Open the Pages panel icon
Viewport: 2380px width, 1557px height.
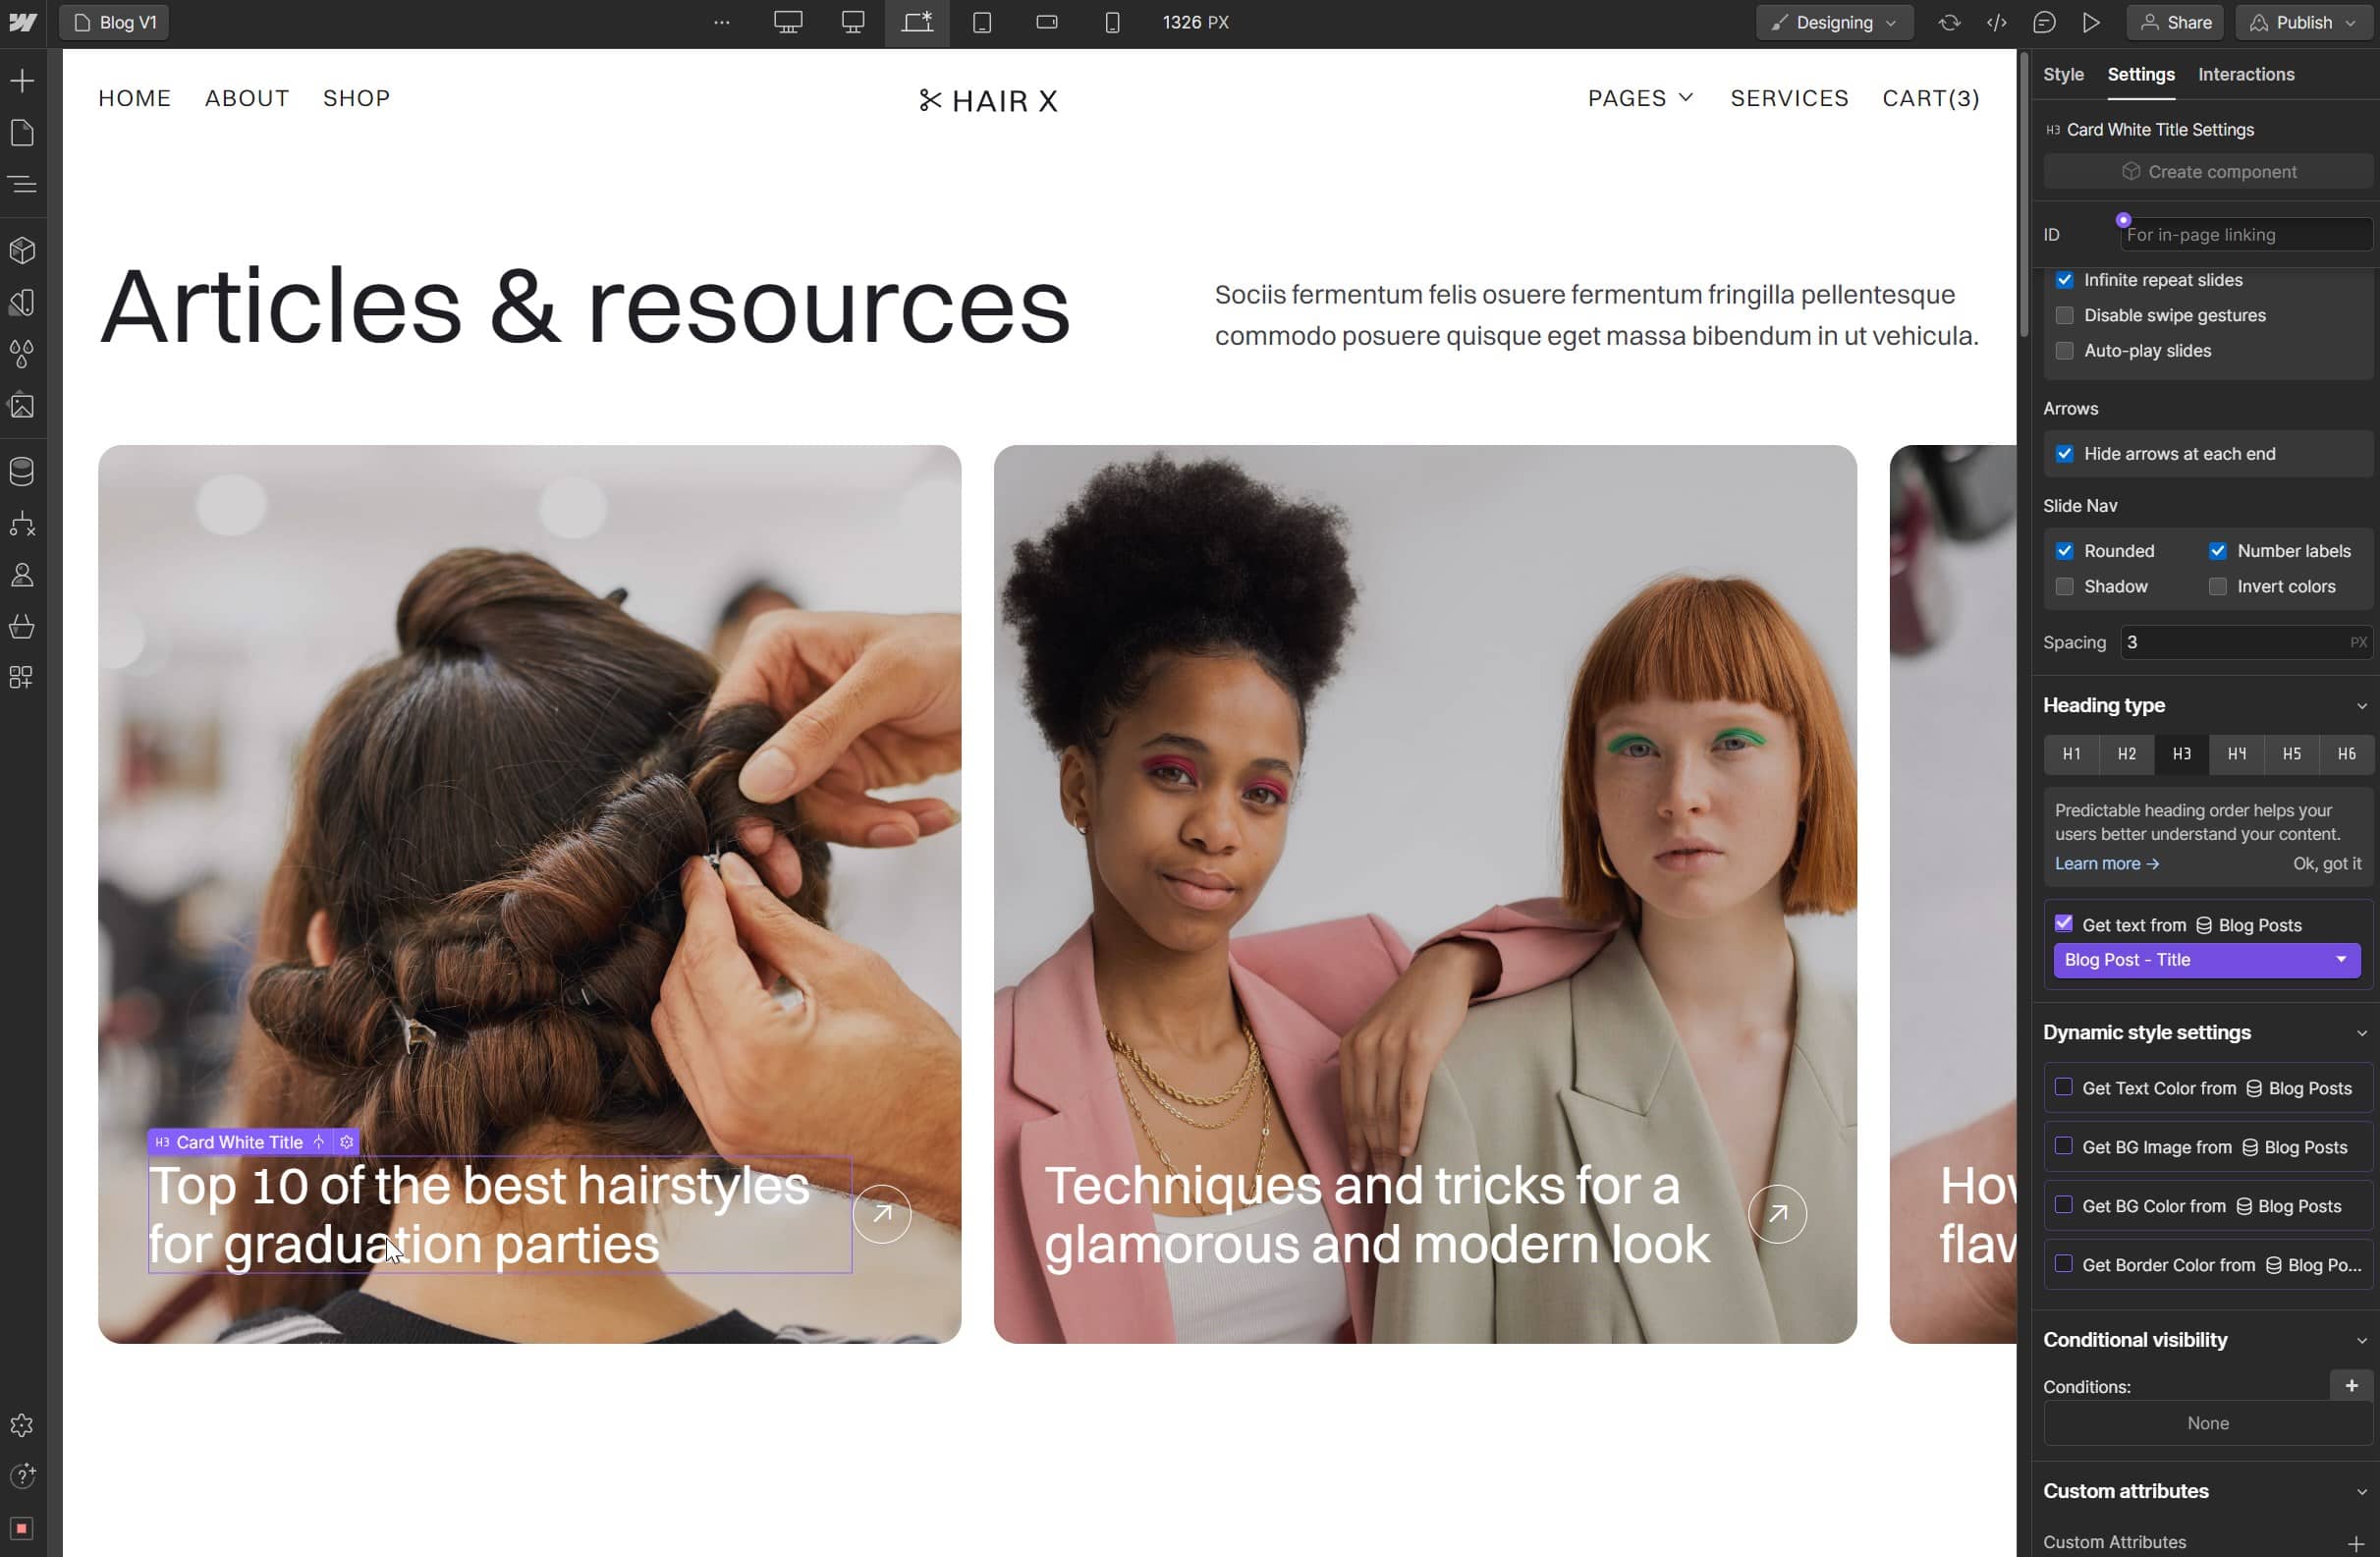point(22,133)
